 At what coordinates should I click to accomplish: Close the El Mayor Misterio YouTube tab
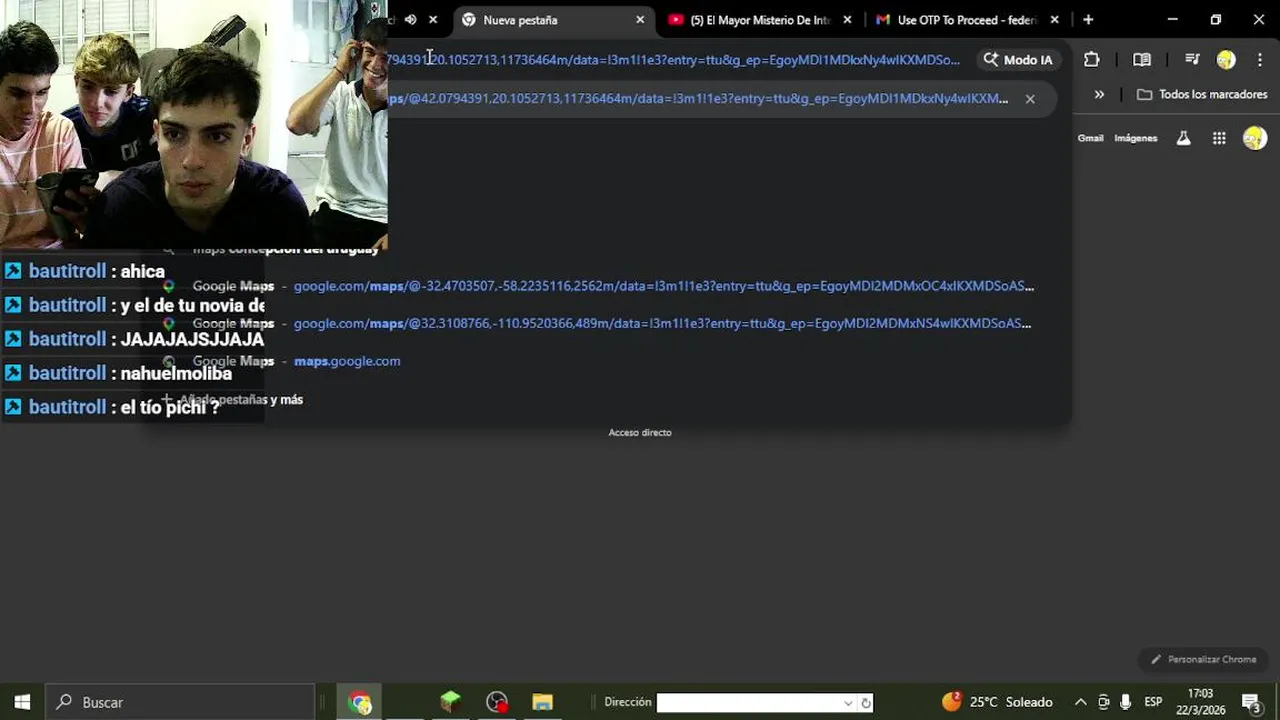(848, 20)
